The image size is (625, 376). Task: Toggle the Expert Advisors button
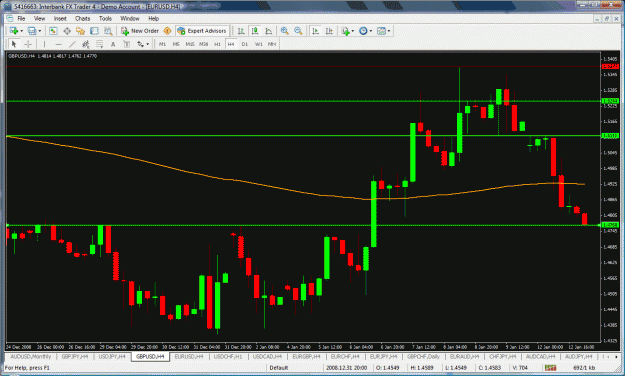click(202, 31)
